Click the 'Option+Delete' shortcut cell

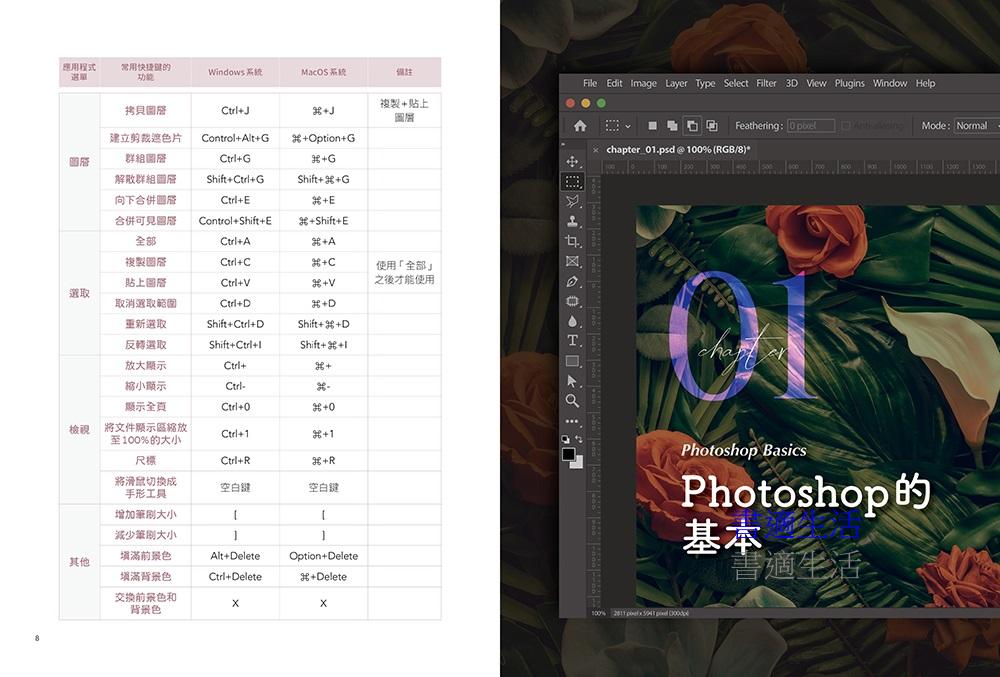point(323,556)
